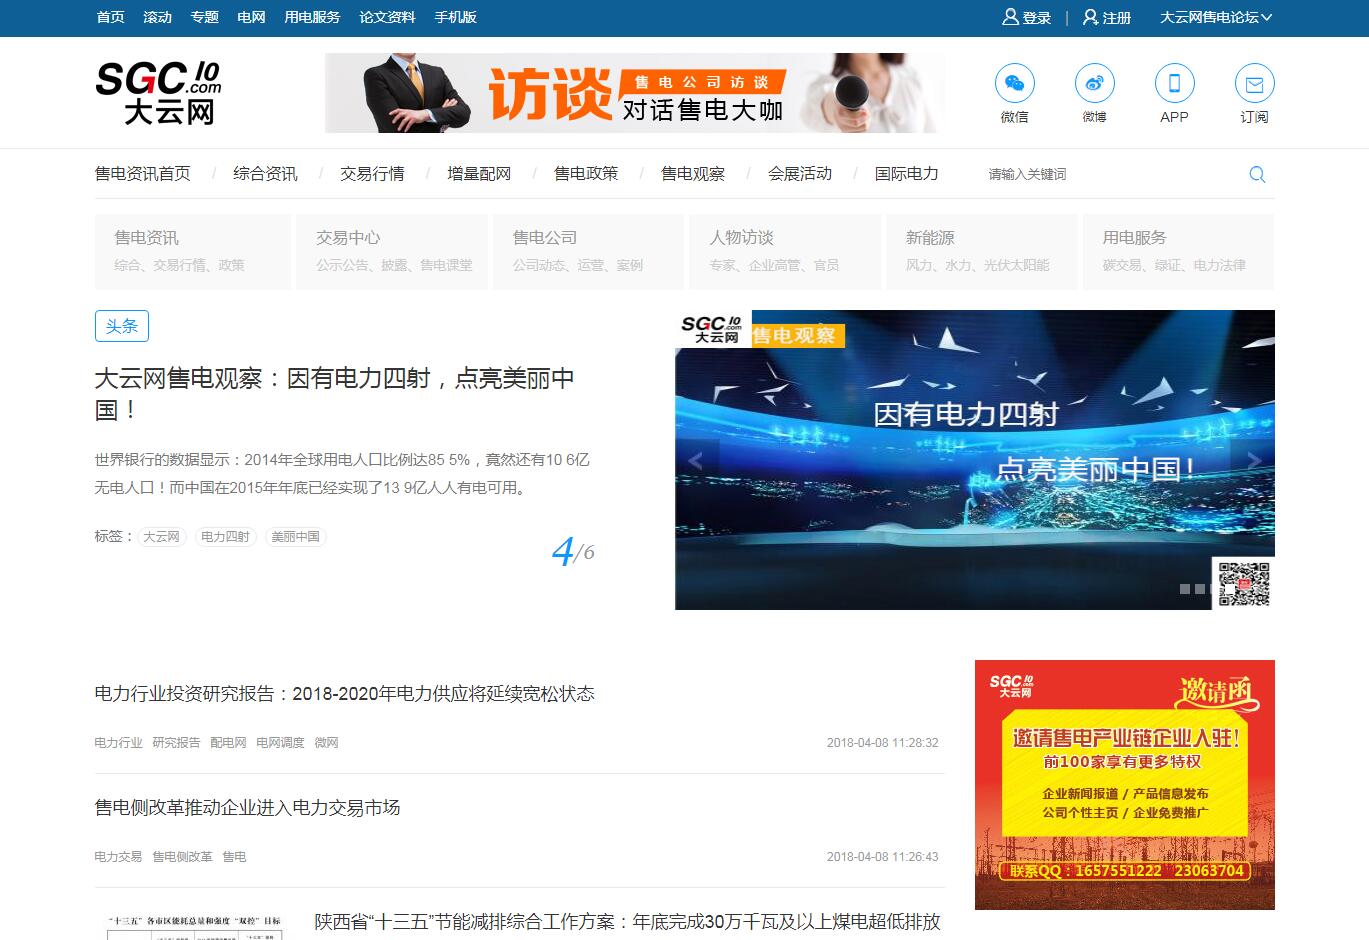Click the 登录 login link text
Image resolution: width=1369 pixels, height=940 pixels.
pyautogui.click(x=1037, y=18)
